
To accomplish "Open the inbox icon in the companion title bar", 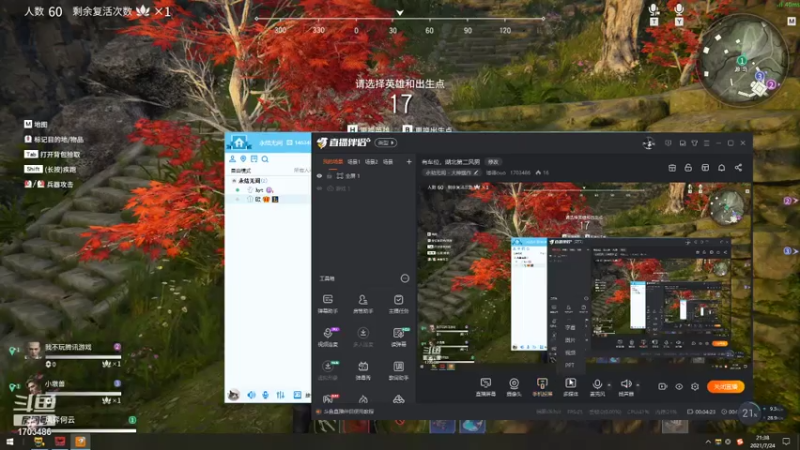I will pyautogui.click(x=682, y=143).
